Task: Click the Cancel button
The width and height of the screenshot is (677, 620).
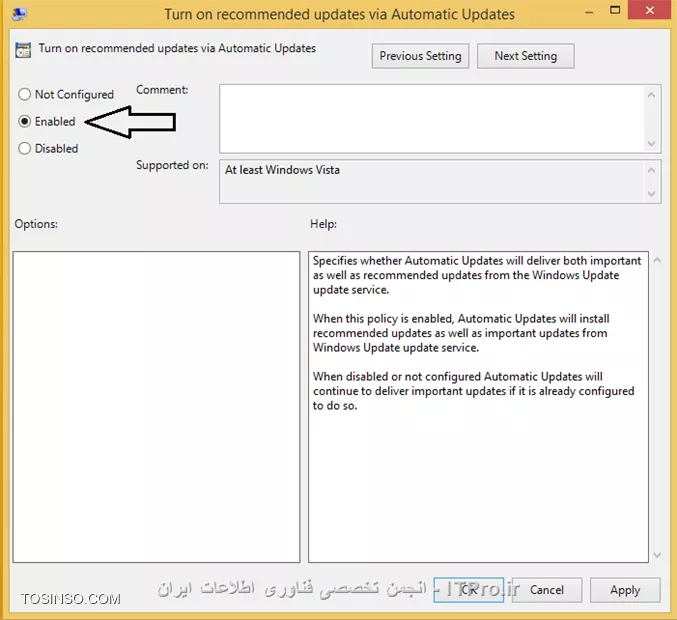Action: 547,590
